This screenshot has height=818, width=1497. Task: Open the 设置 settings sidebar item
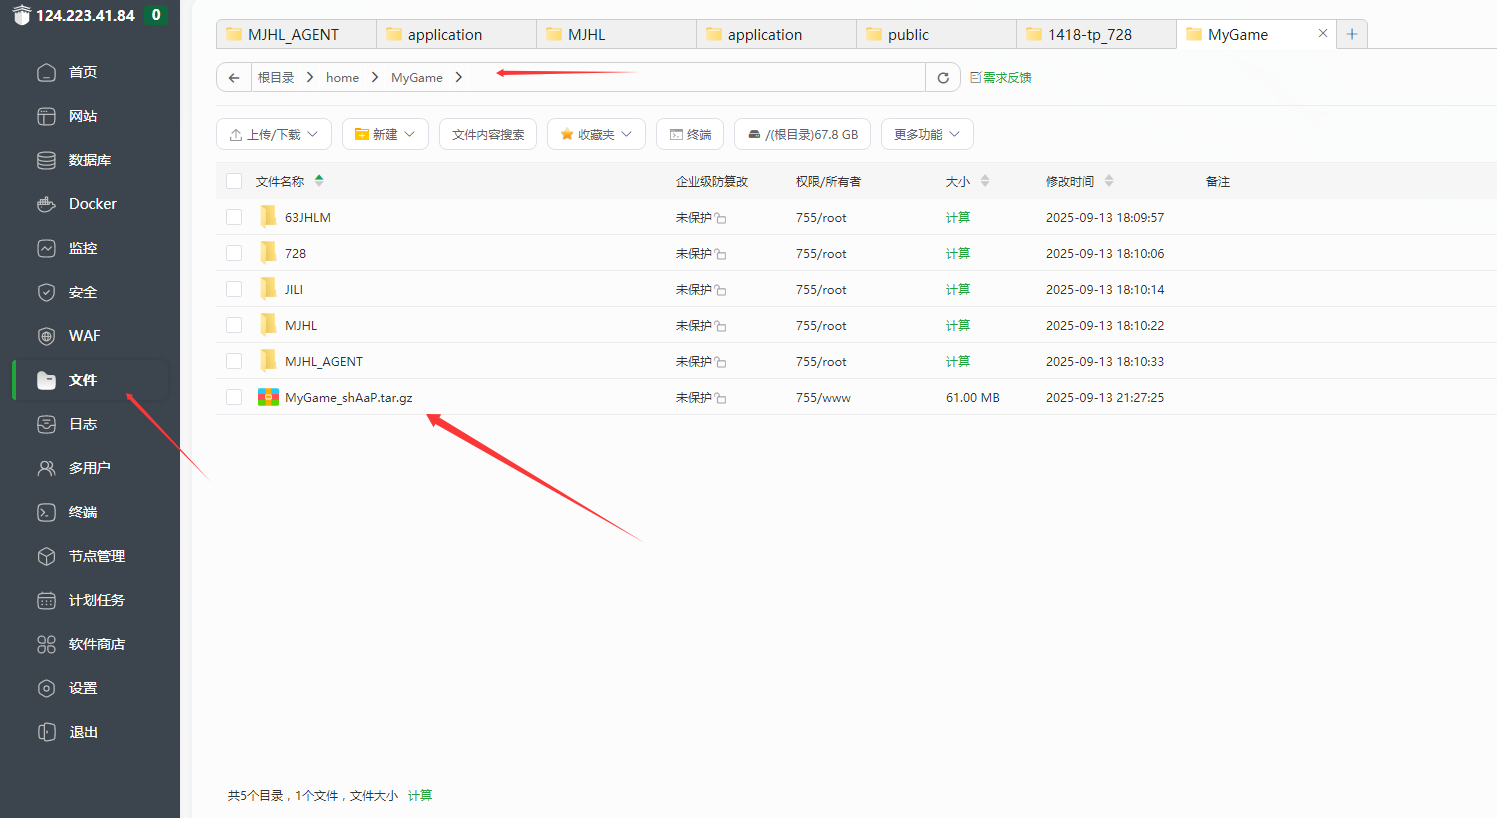tap(89, 688)
